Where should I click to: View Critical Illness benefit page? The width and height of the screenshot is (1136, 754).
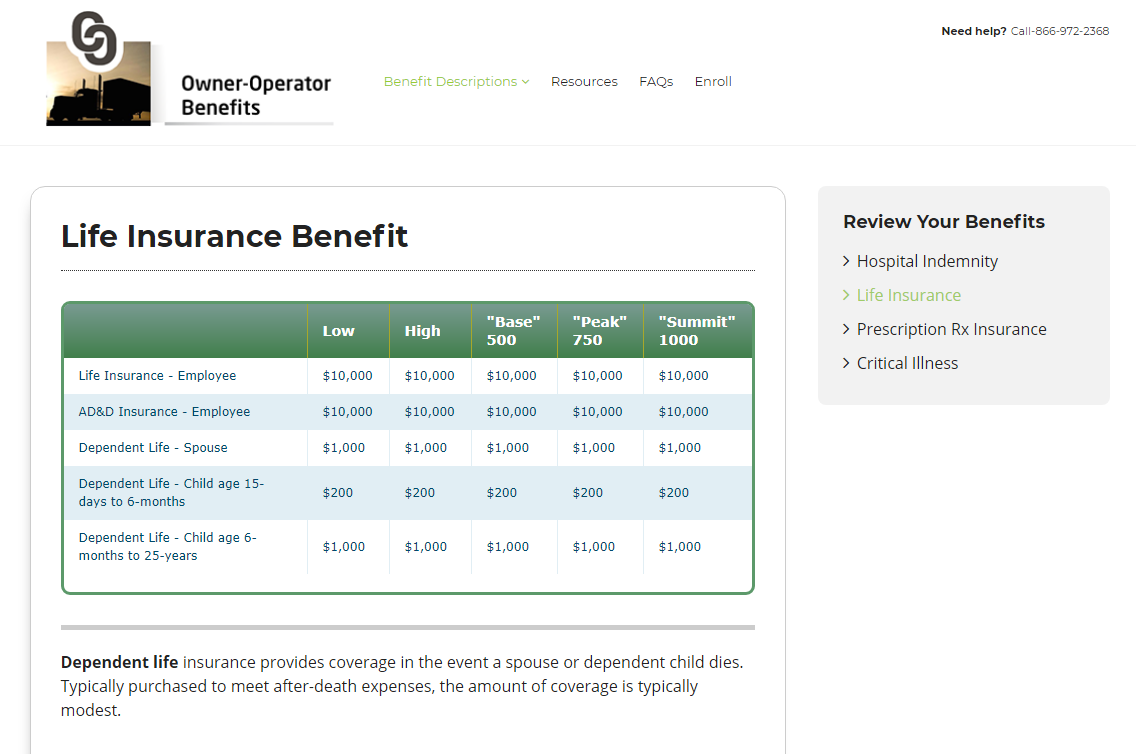click(907, 364)
